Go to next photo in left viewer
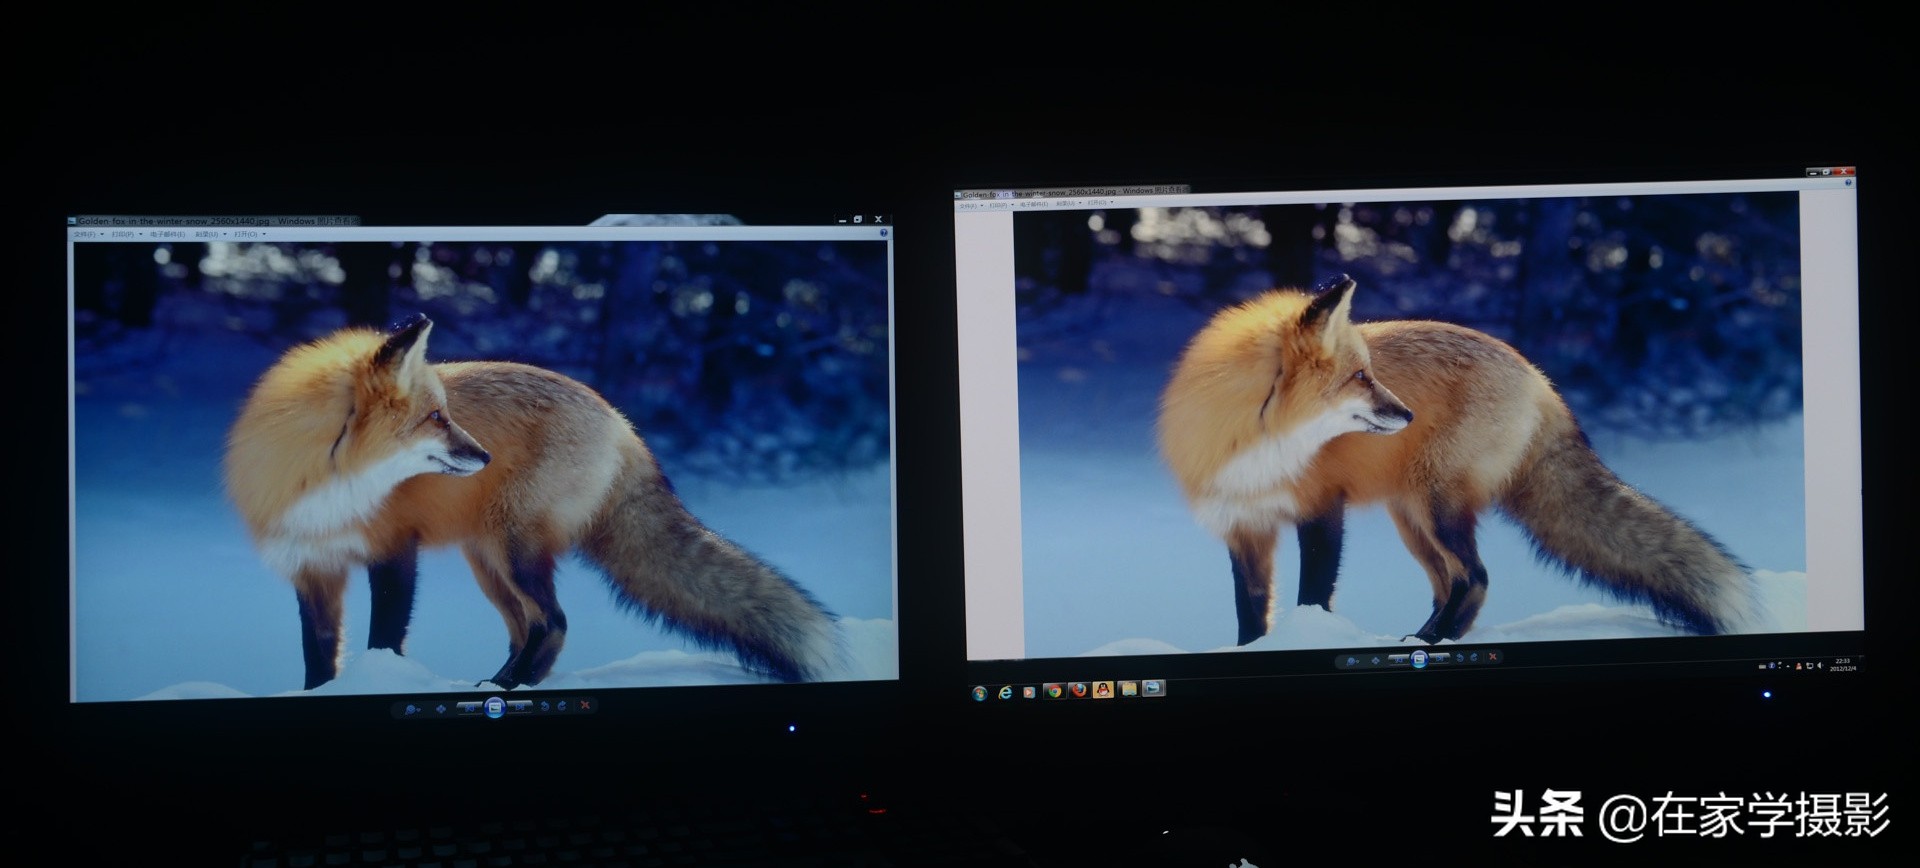 pyautogui.click(x=520, y=707)
